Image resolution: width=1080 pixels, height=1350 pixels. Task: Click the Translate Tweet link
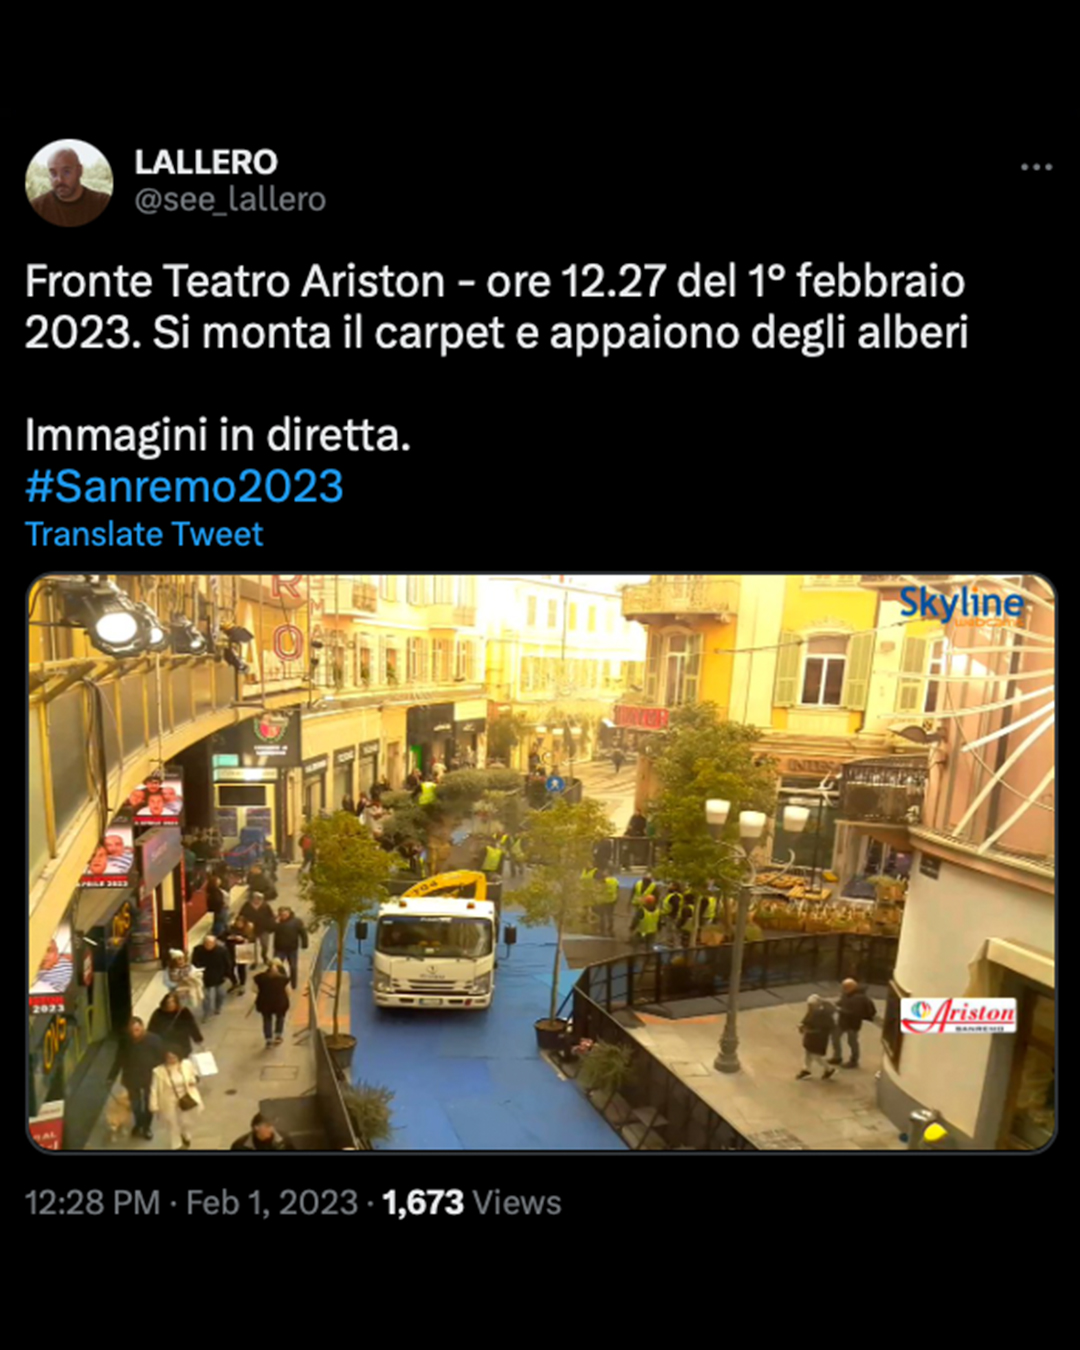coord(144,534)
